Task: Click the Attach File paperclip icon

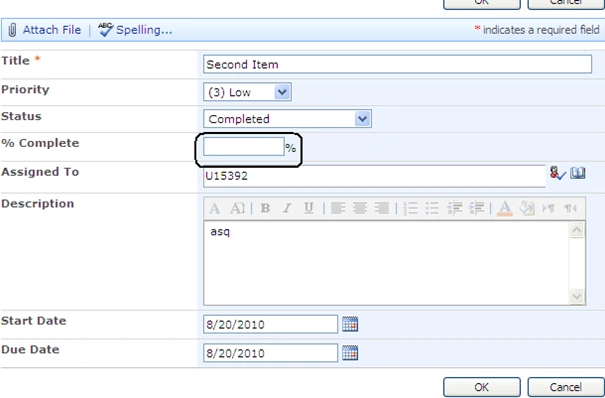Action: click(x=12, y=30)
